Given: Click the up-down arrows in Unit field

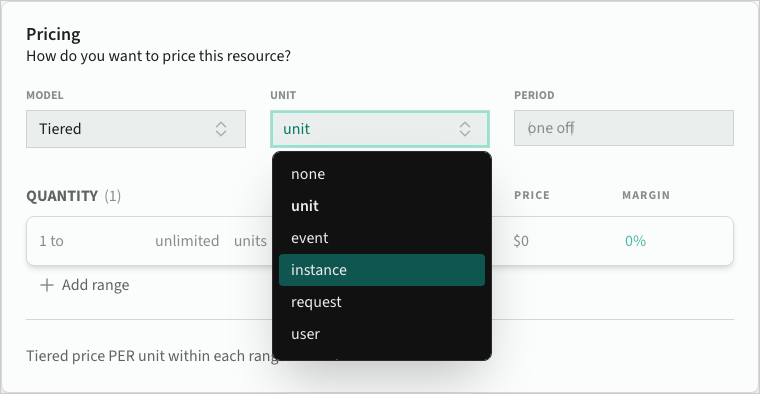Looking at the screenshot, I should pyautogui.click(x=465, y=129).
